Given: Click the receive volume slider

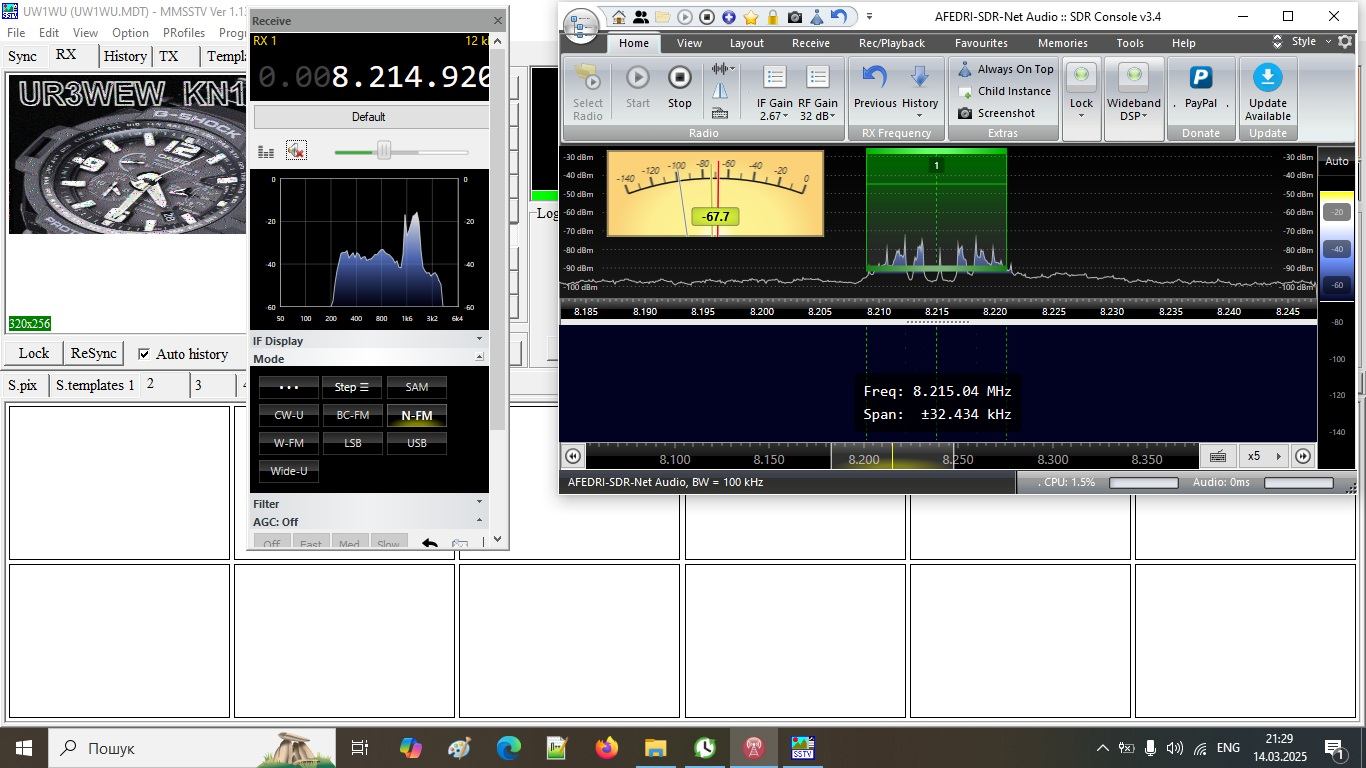Looking at the screenshot, I should (383, 151).
